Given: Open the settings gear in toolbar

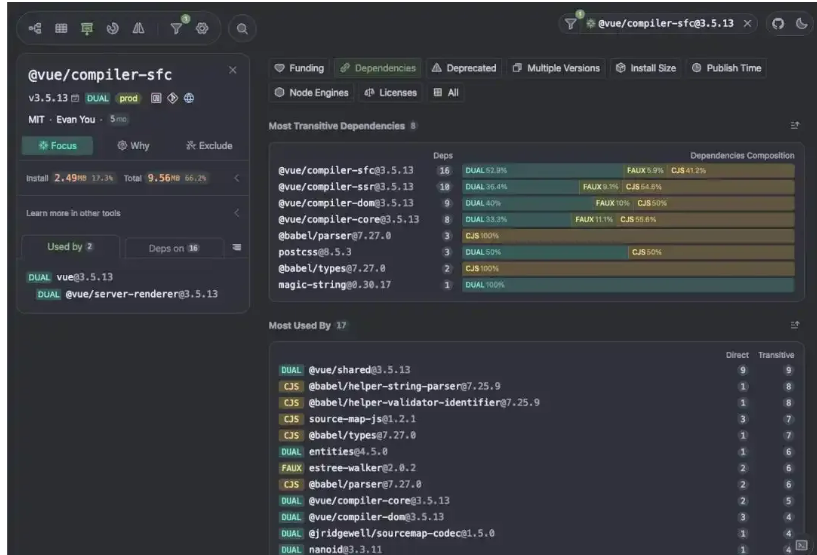Looking at the screenshot, I should 202,29.
